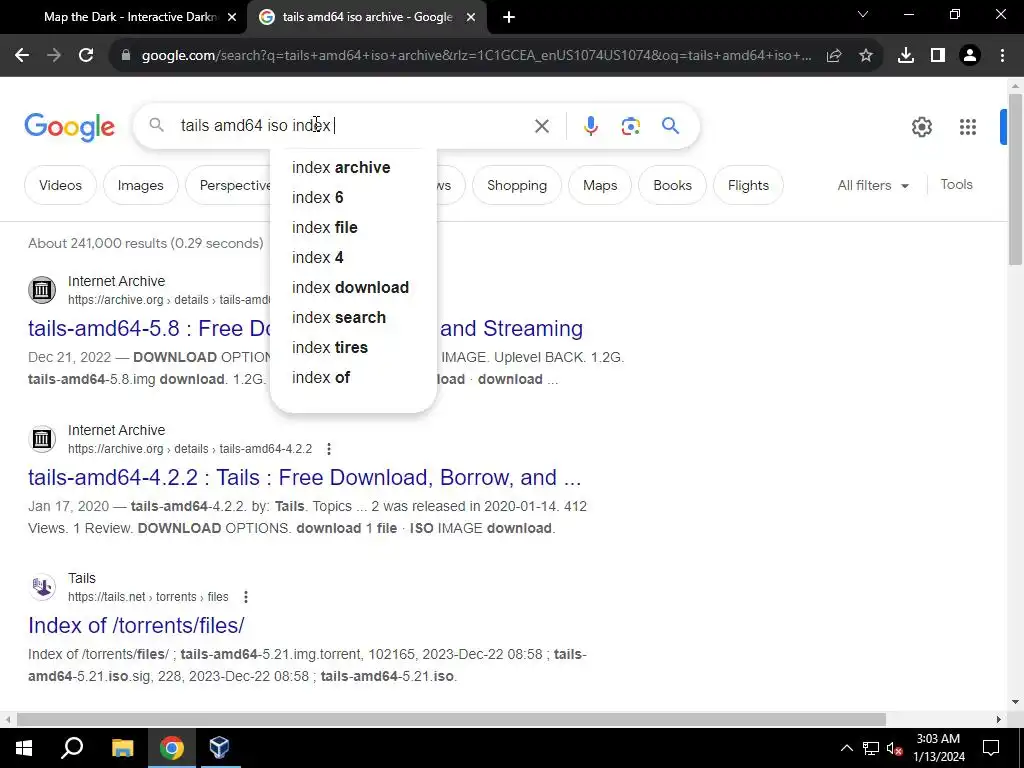The image size is (1024, 768).
Task: Open more options for tails.net result
Action: click(x=246, y=597)
